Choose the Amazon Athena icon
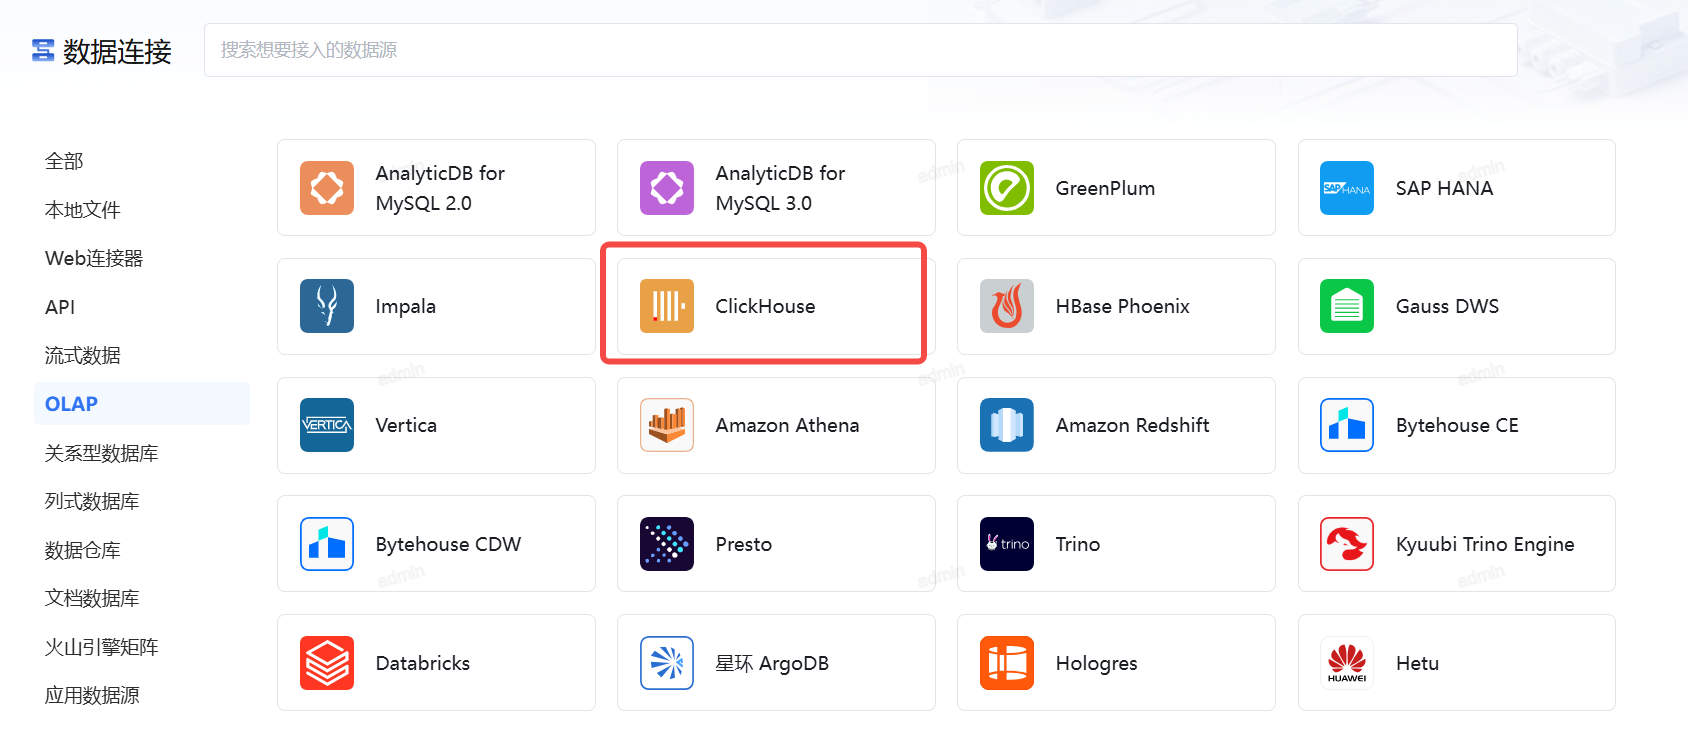The image size is (1688, 746). (x=666, y=425)
